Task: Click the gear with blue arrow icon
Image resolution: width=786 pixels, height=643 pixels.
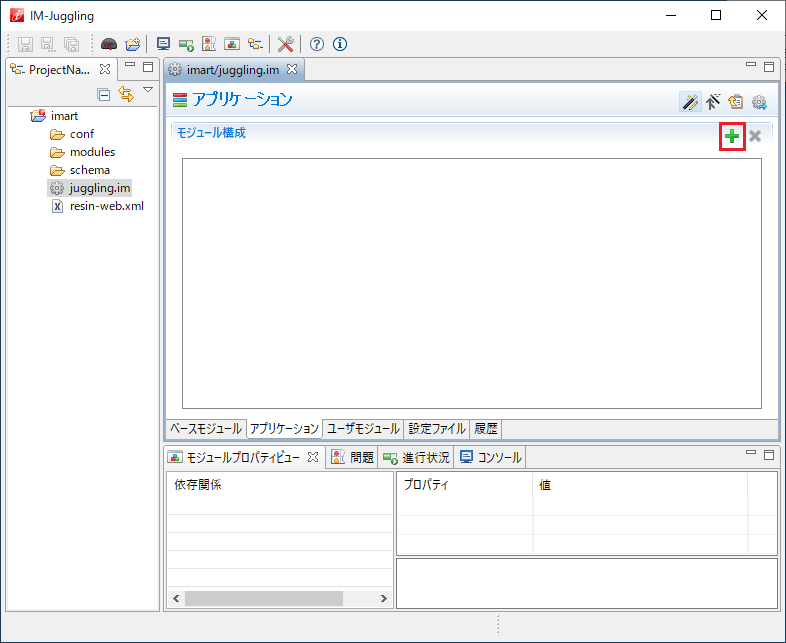Action: pyautogui.click(x=759, y=101)
